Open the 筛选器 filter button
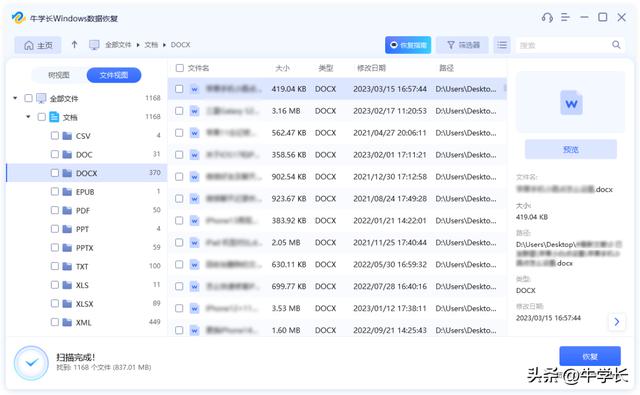The width and height of the screenshot is (640, 395). pyautogui.click(x=462, y=45)
